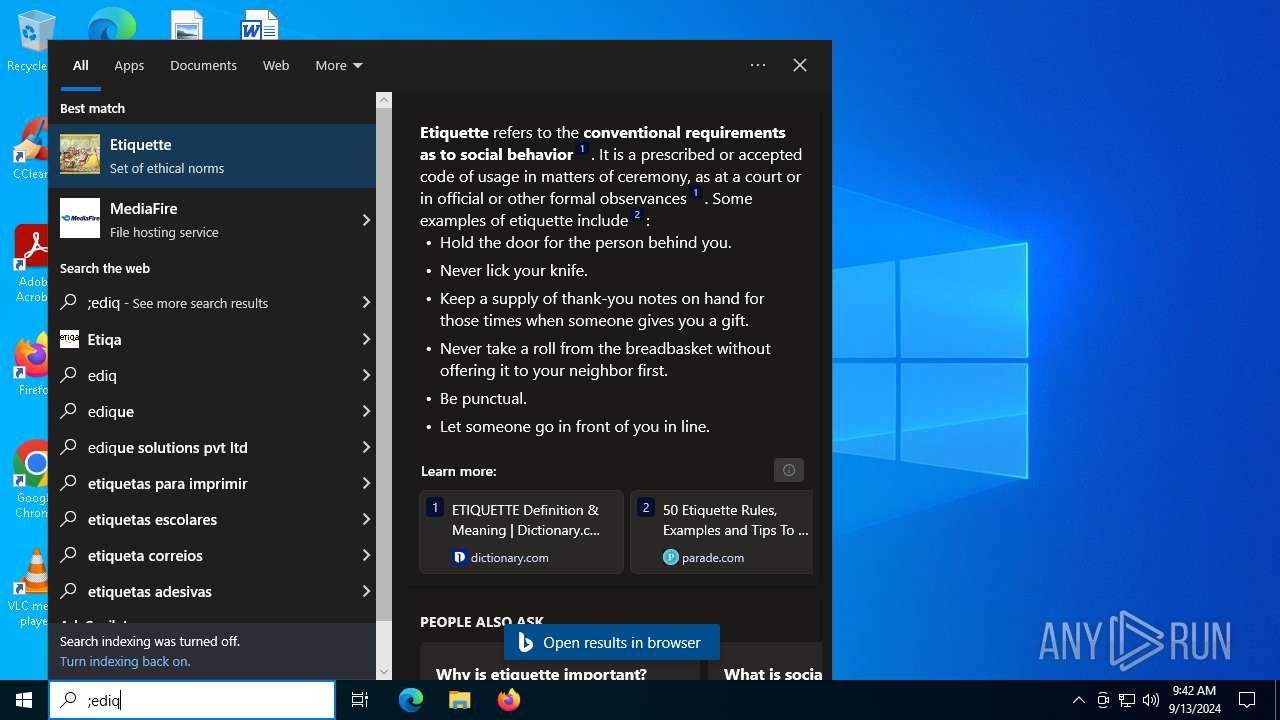1280x720 pixels.
Task: Open the notification center icon
Action: (x=1247, y=700)
